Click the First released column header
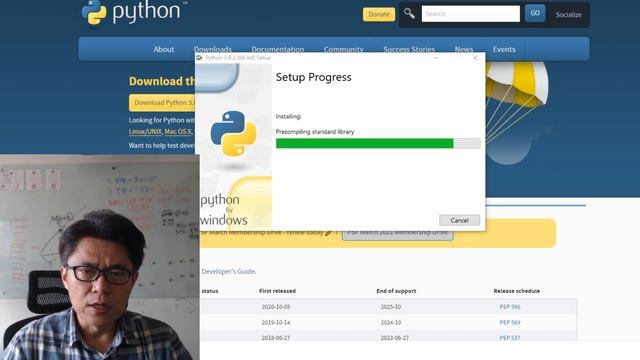Screen dimensions: 640x360 (277, 291)
